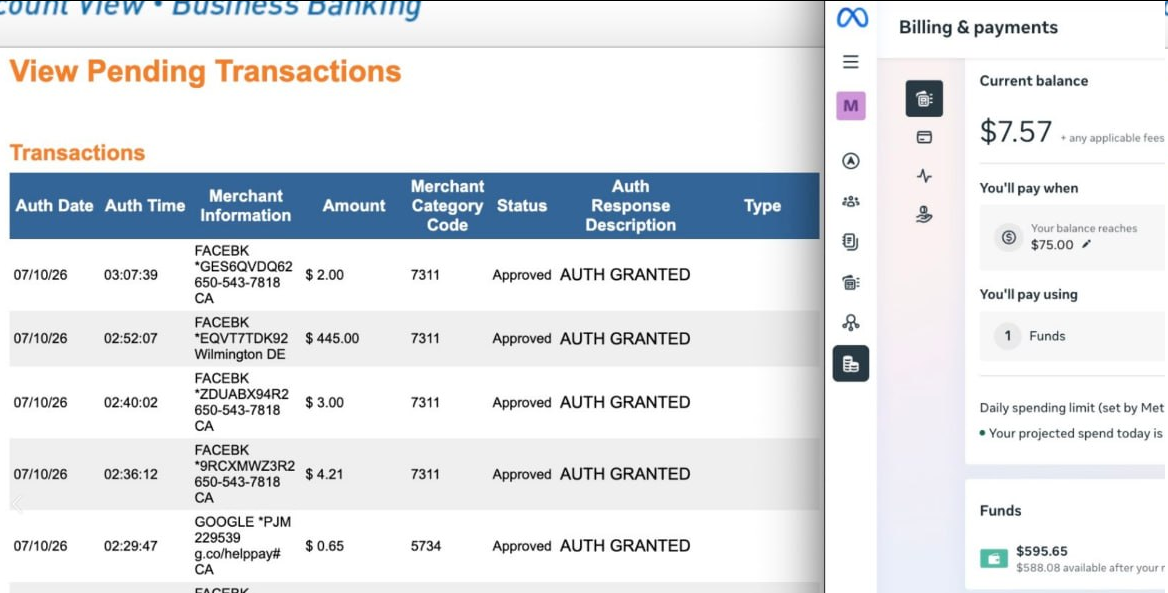Open the connected network nodes icon

851,323
